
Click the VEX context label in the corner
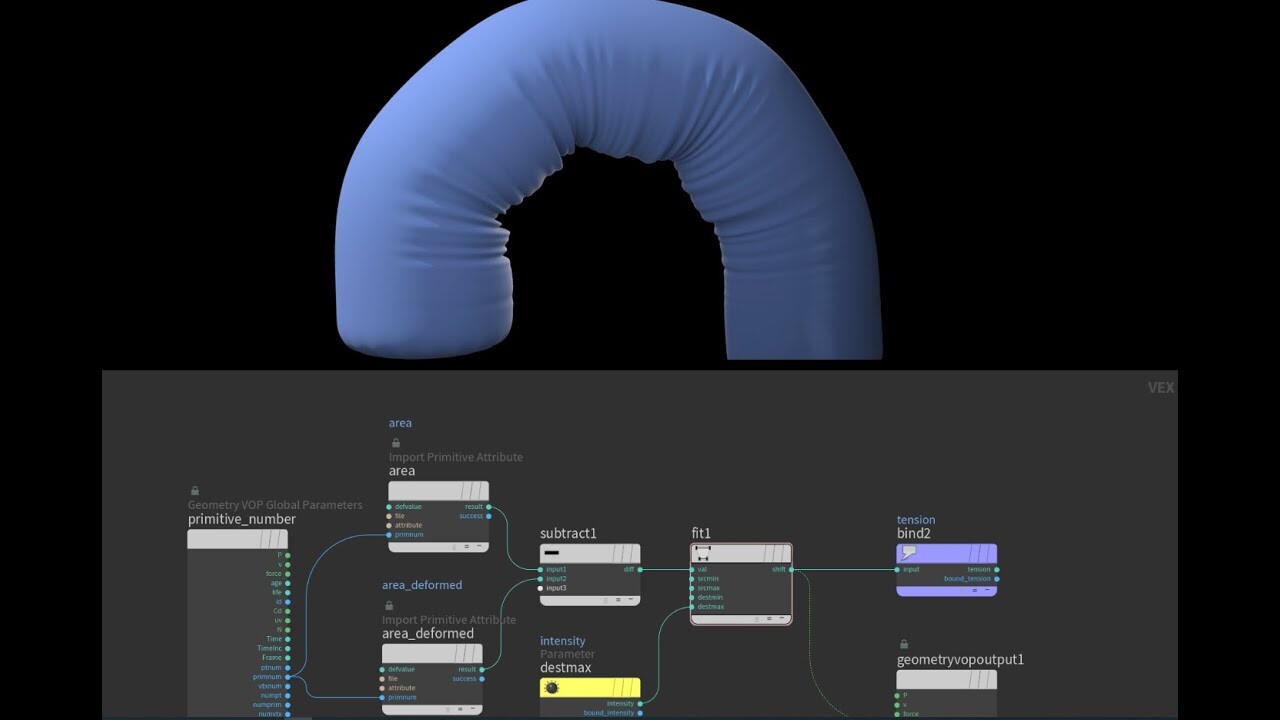click(x=1163, y=387)
